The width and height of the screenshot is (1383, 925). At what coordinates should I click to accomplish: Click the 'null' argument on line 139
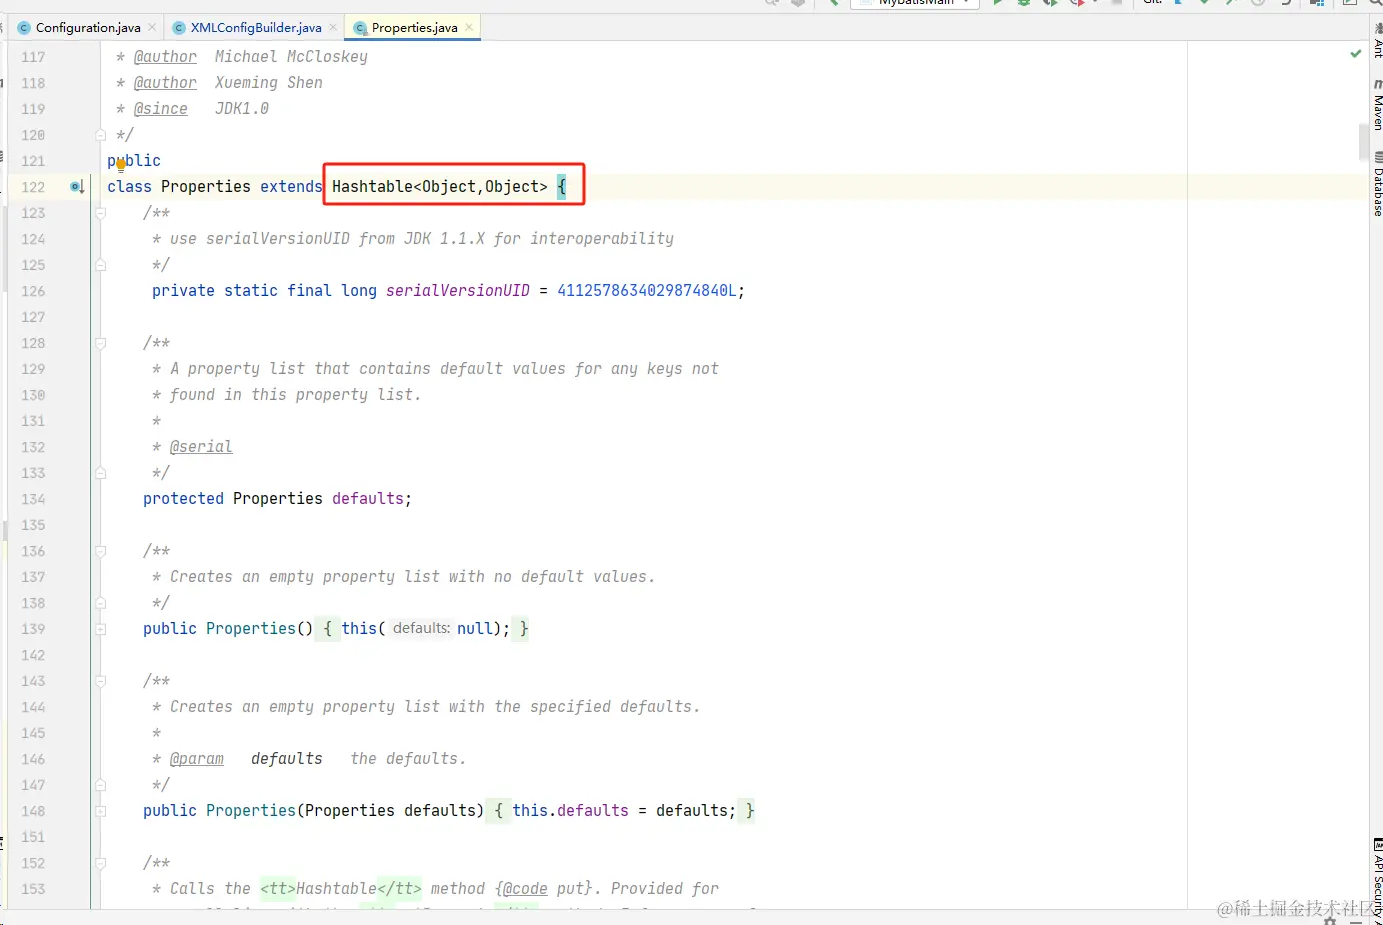tap(475, 629)
